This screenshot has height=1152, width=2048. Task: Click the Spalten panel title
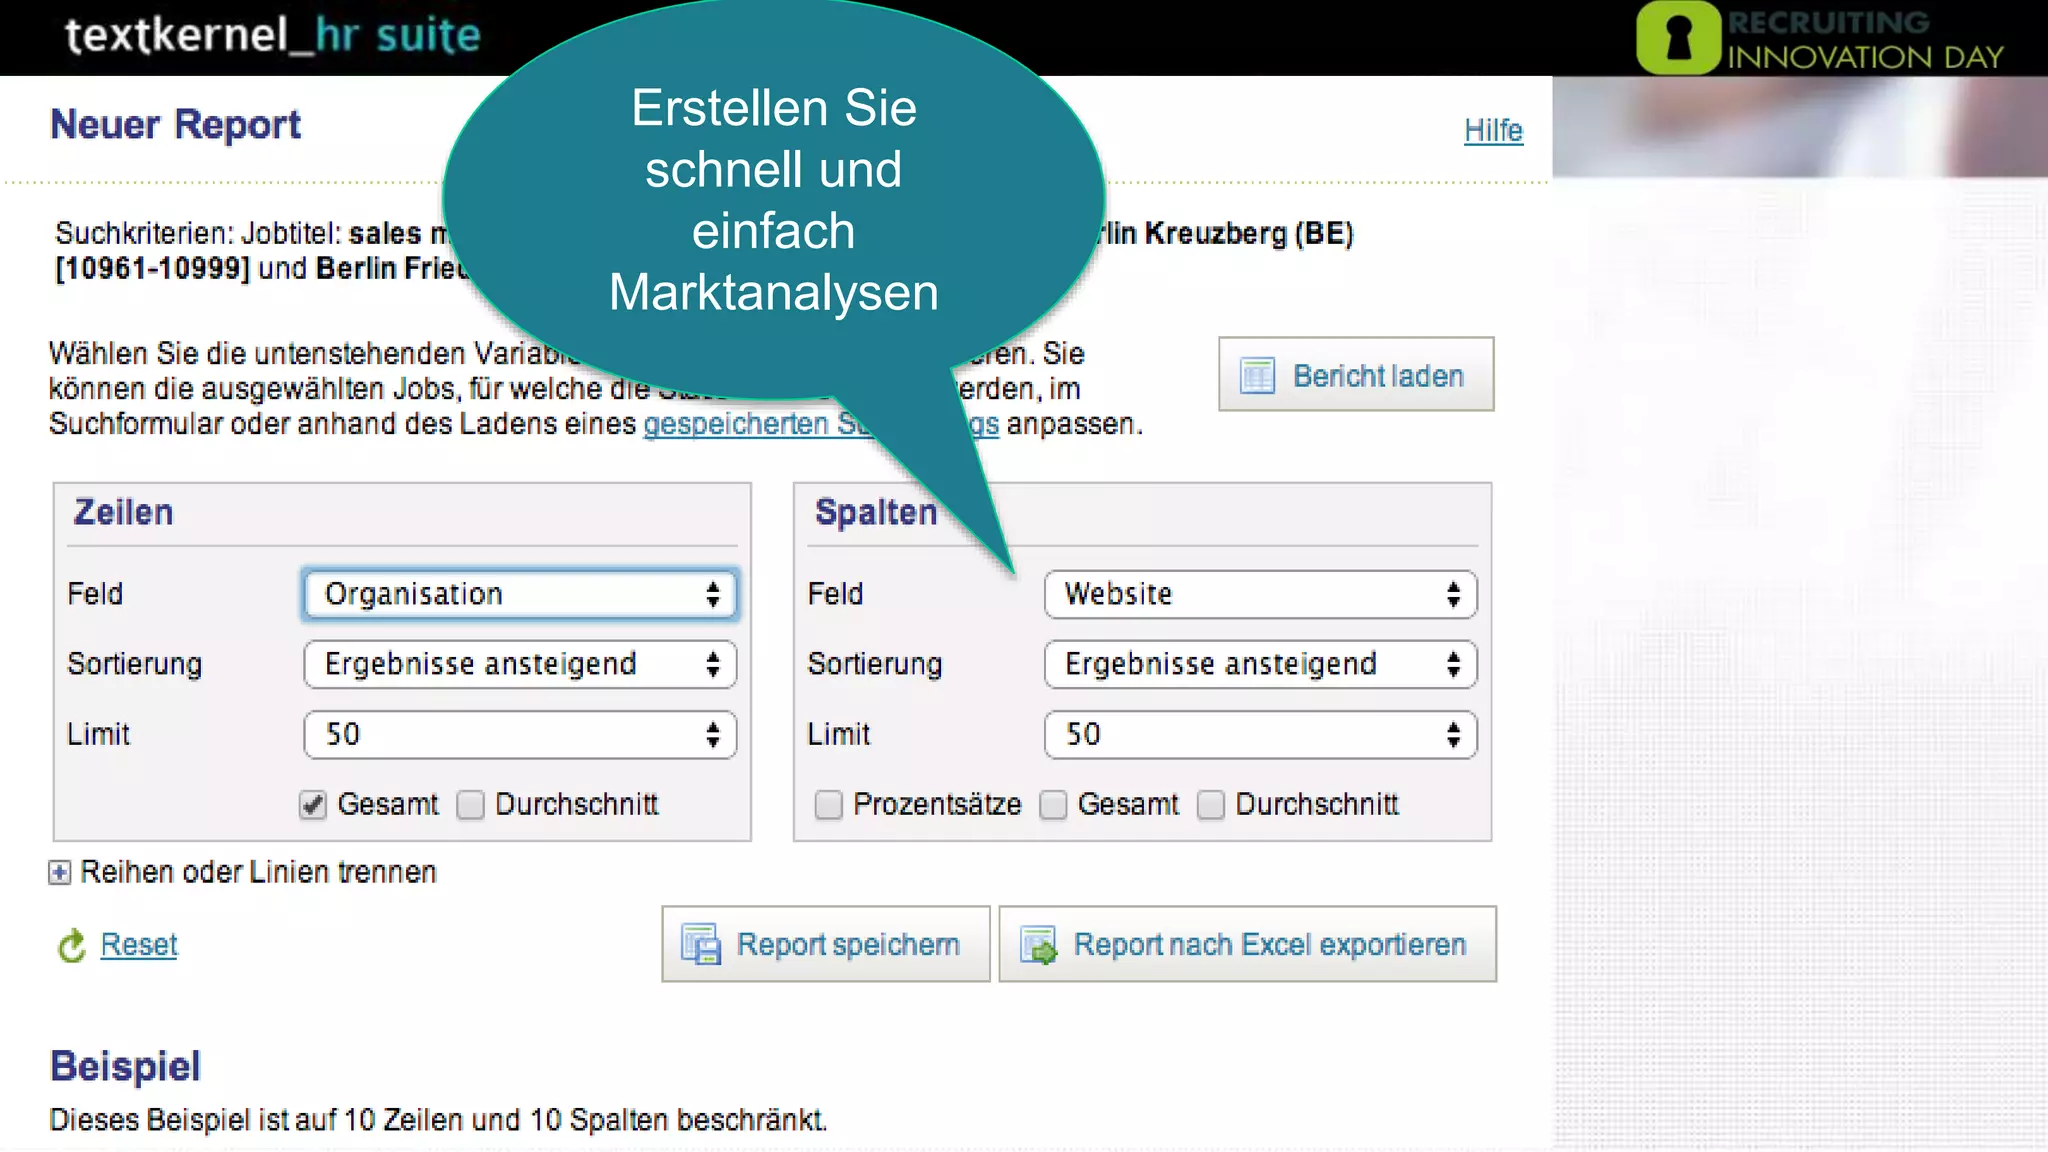point(876,512)
